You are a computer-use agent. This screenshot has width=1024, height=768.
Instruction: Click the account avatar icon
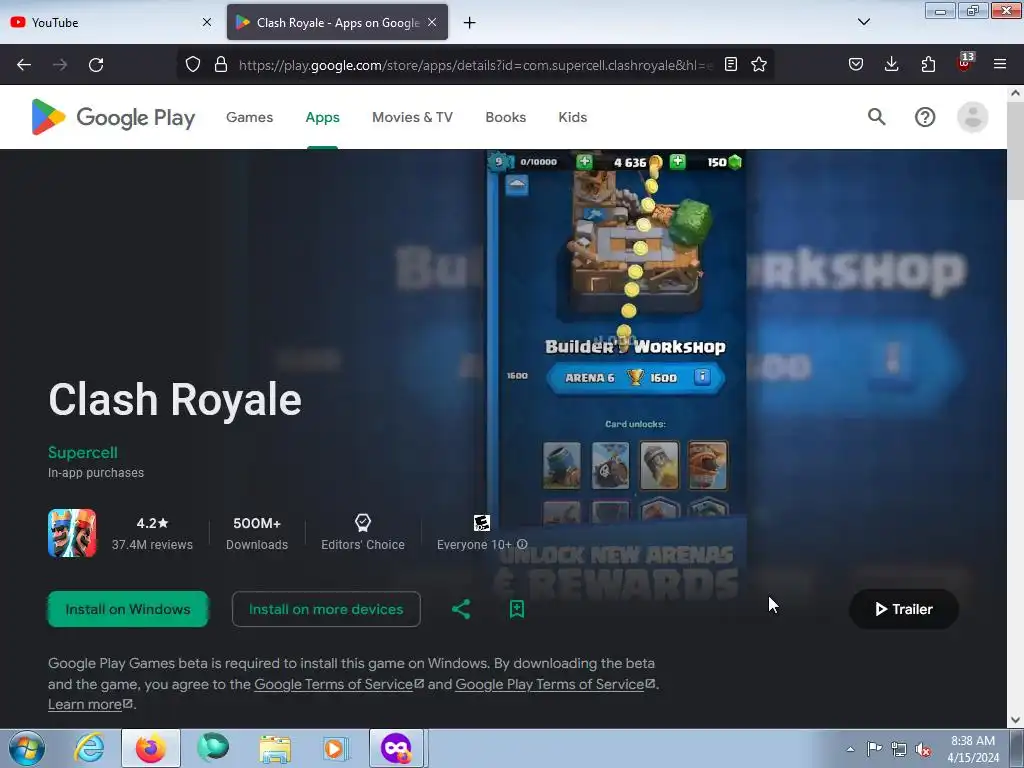[972, 118]
